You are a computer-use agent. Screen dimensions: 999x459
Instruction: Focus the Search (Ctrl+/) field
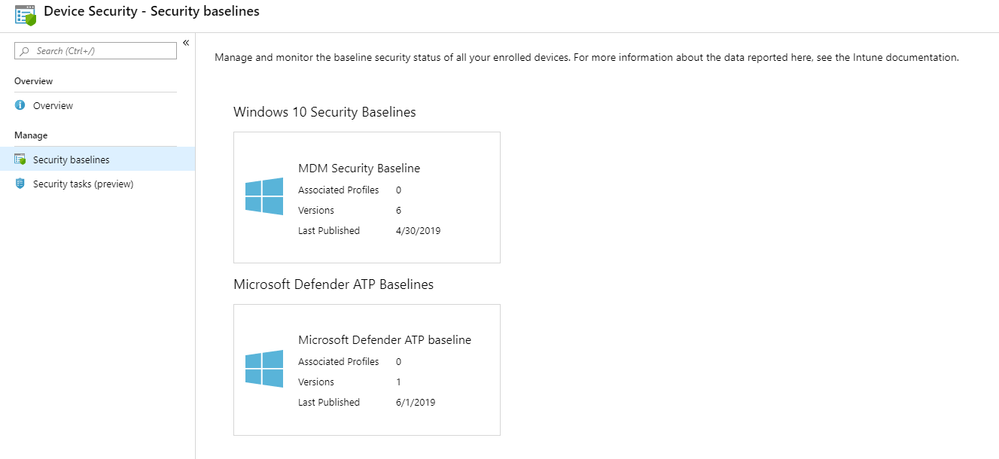pyautogui.click(x=96, y=51)
